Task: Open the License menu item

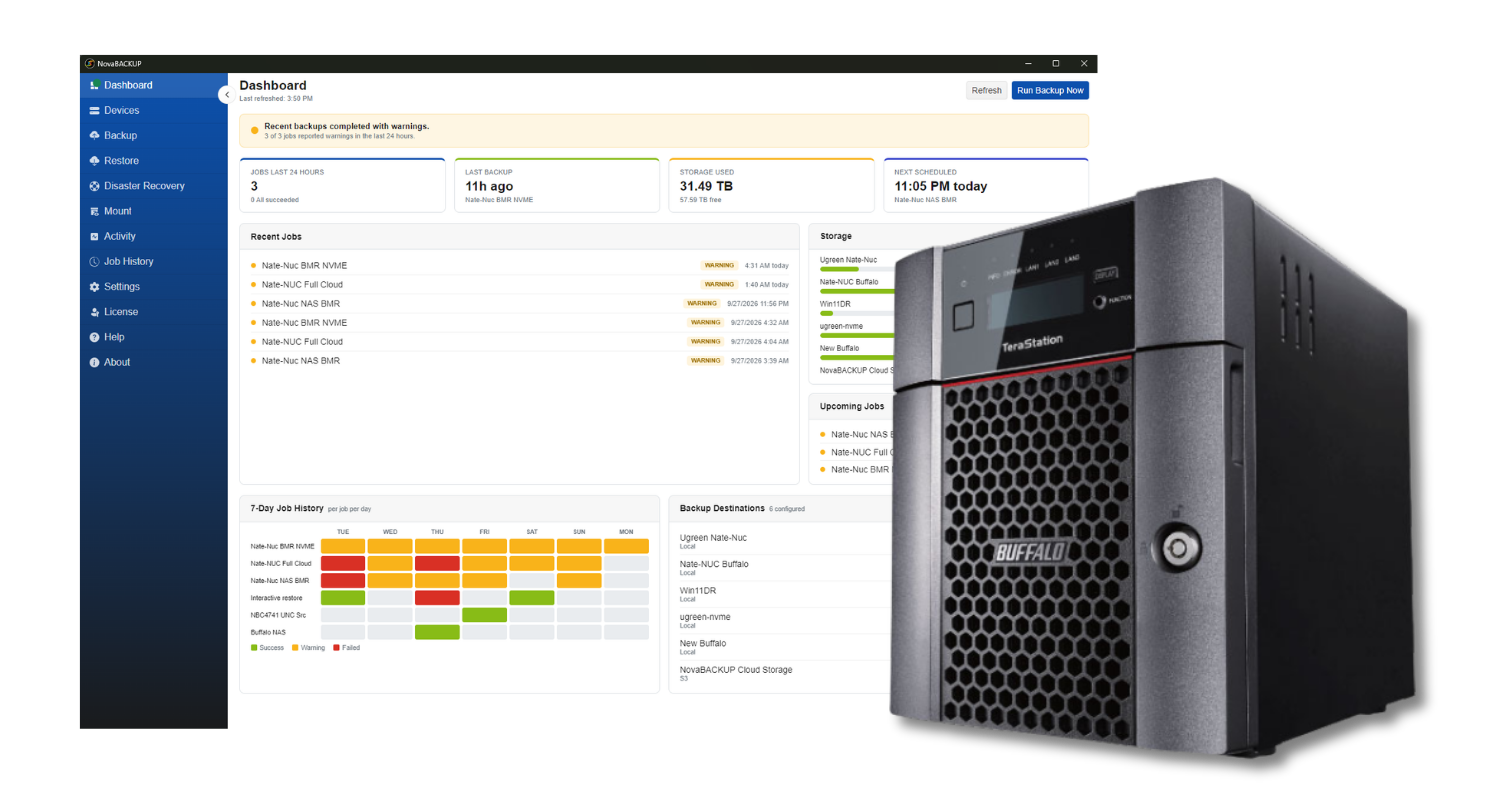Action: tap(154, 312)
